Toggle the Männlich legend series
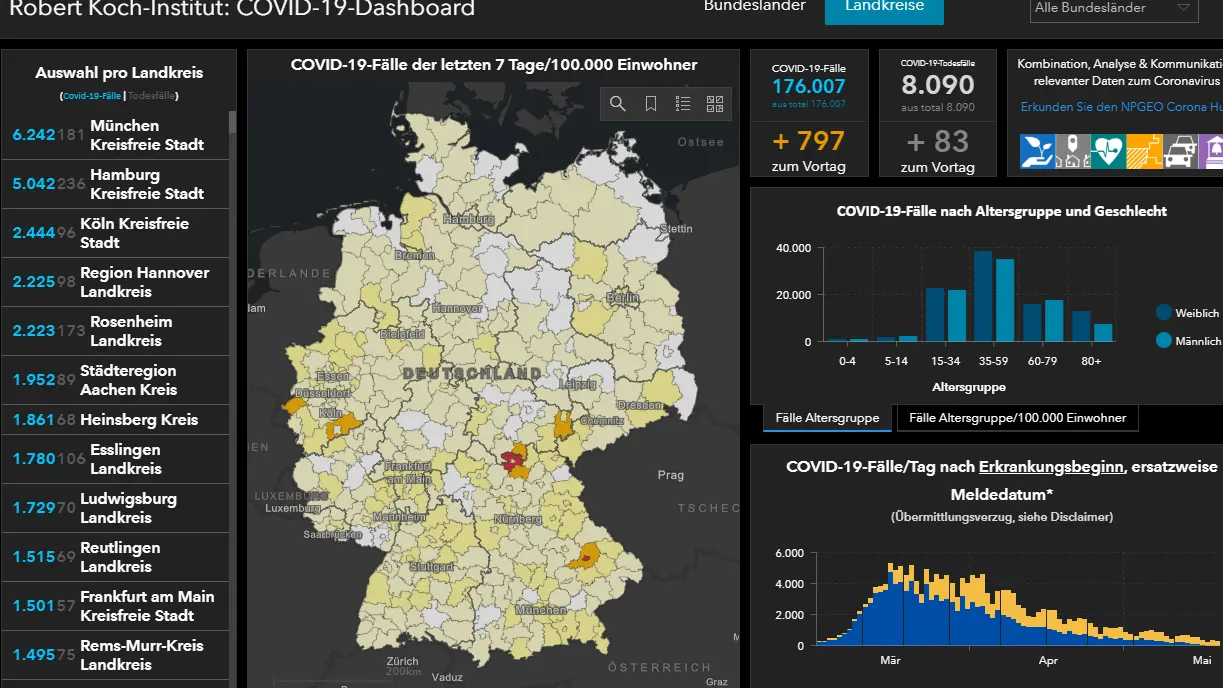The width and height of the screenshot is (1223, 688). click(1188, 341)
